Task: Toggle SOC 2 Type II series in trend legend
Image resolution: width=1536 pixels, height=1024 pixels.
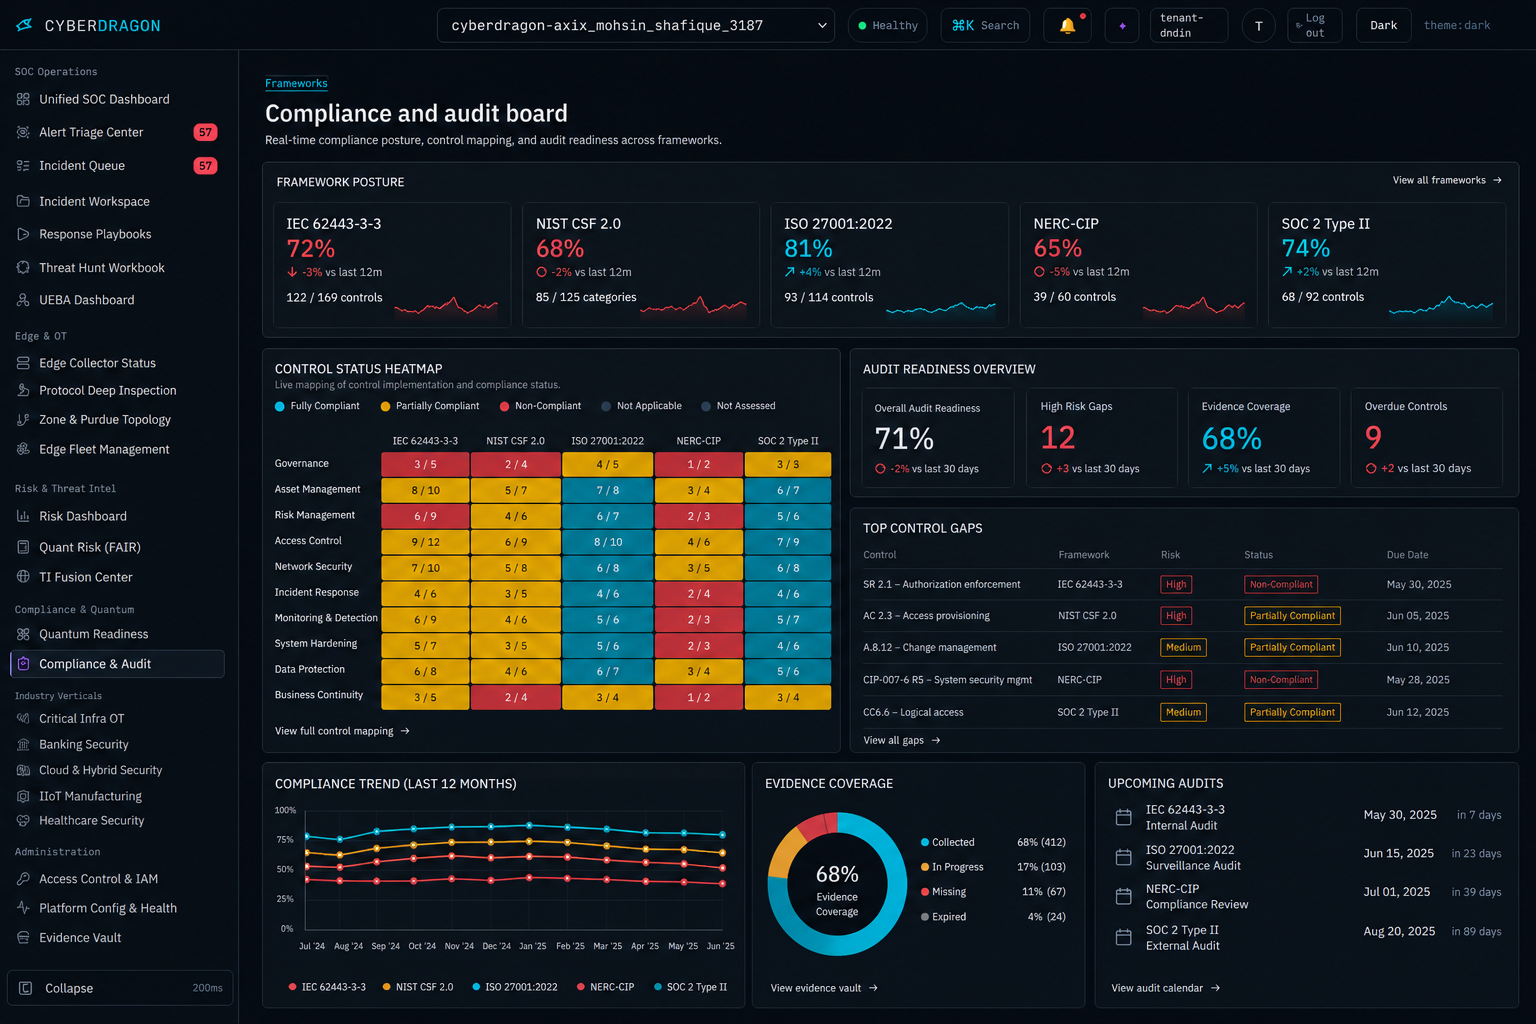Action: tap(691, 987)
